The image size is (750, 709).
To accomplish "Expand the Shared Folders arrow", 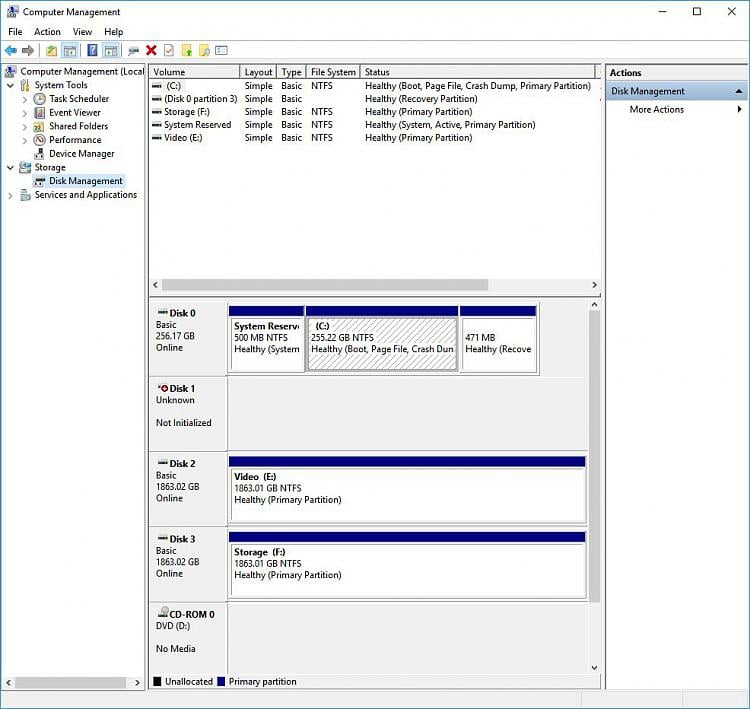I will pyautogui.click(x=25, y=127).
